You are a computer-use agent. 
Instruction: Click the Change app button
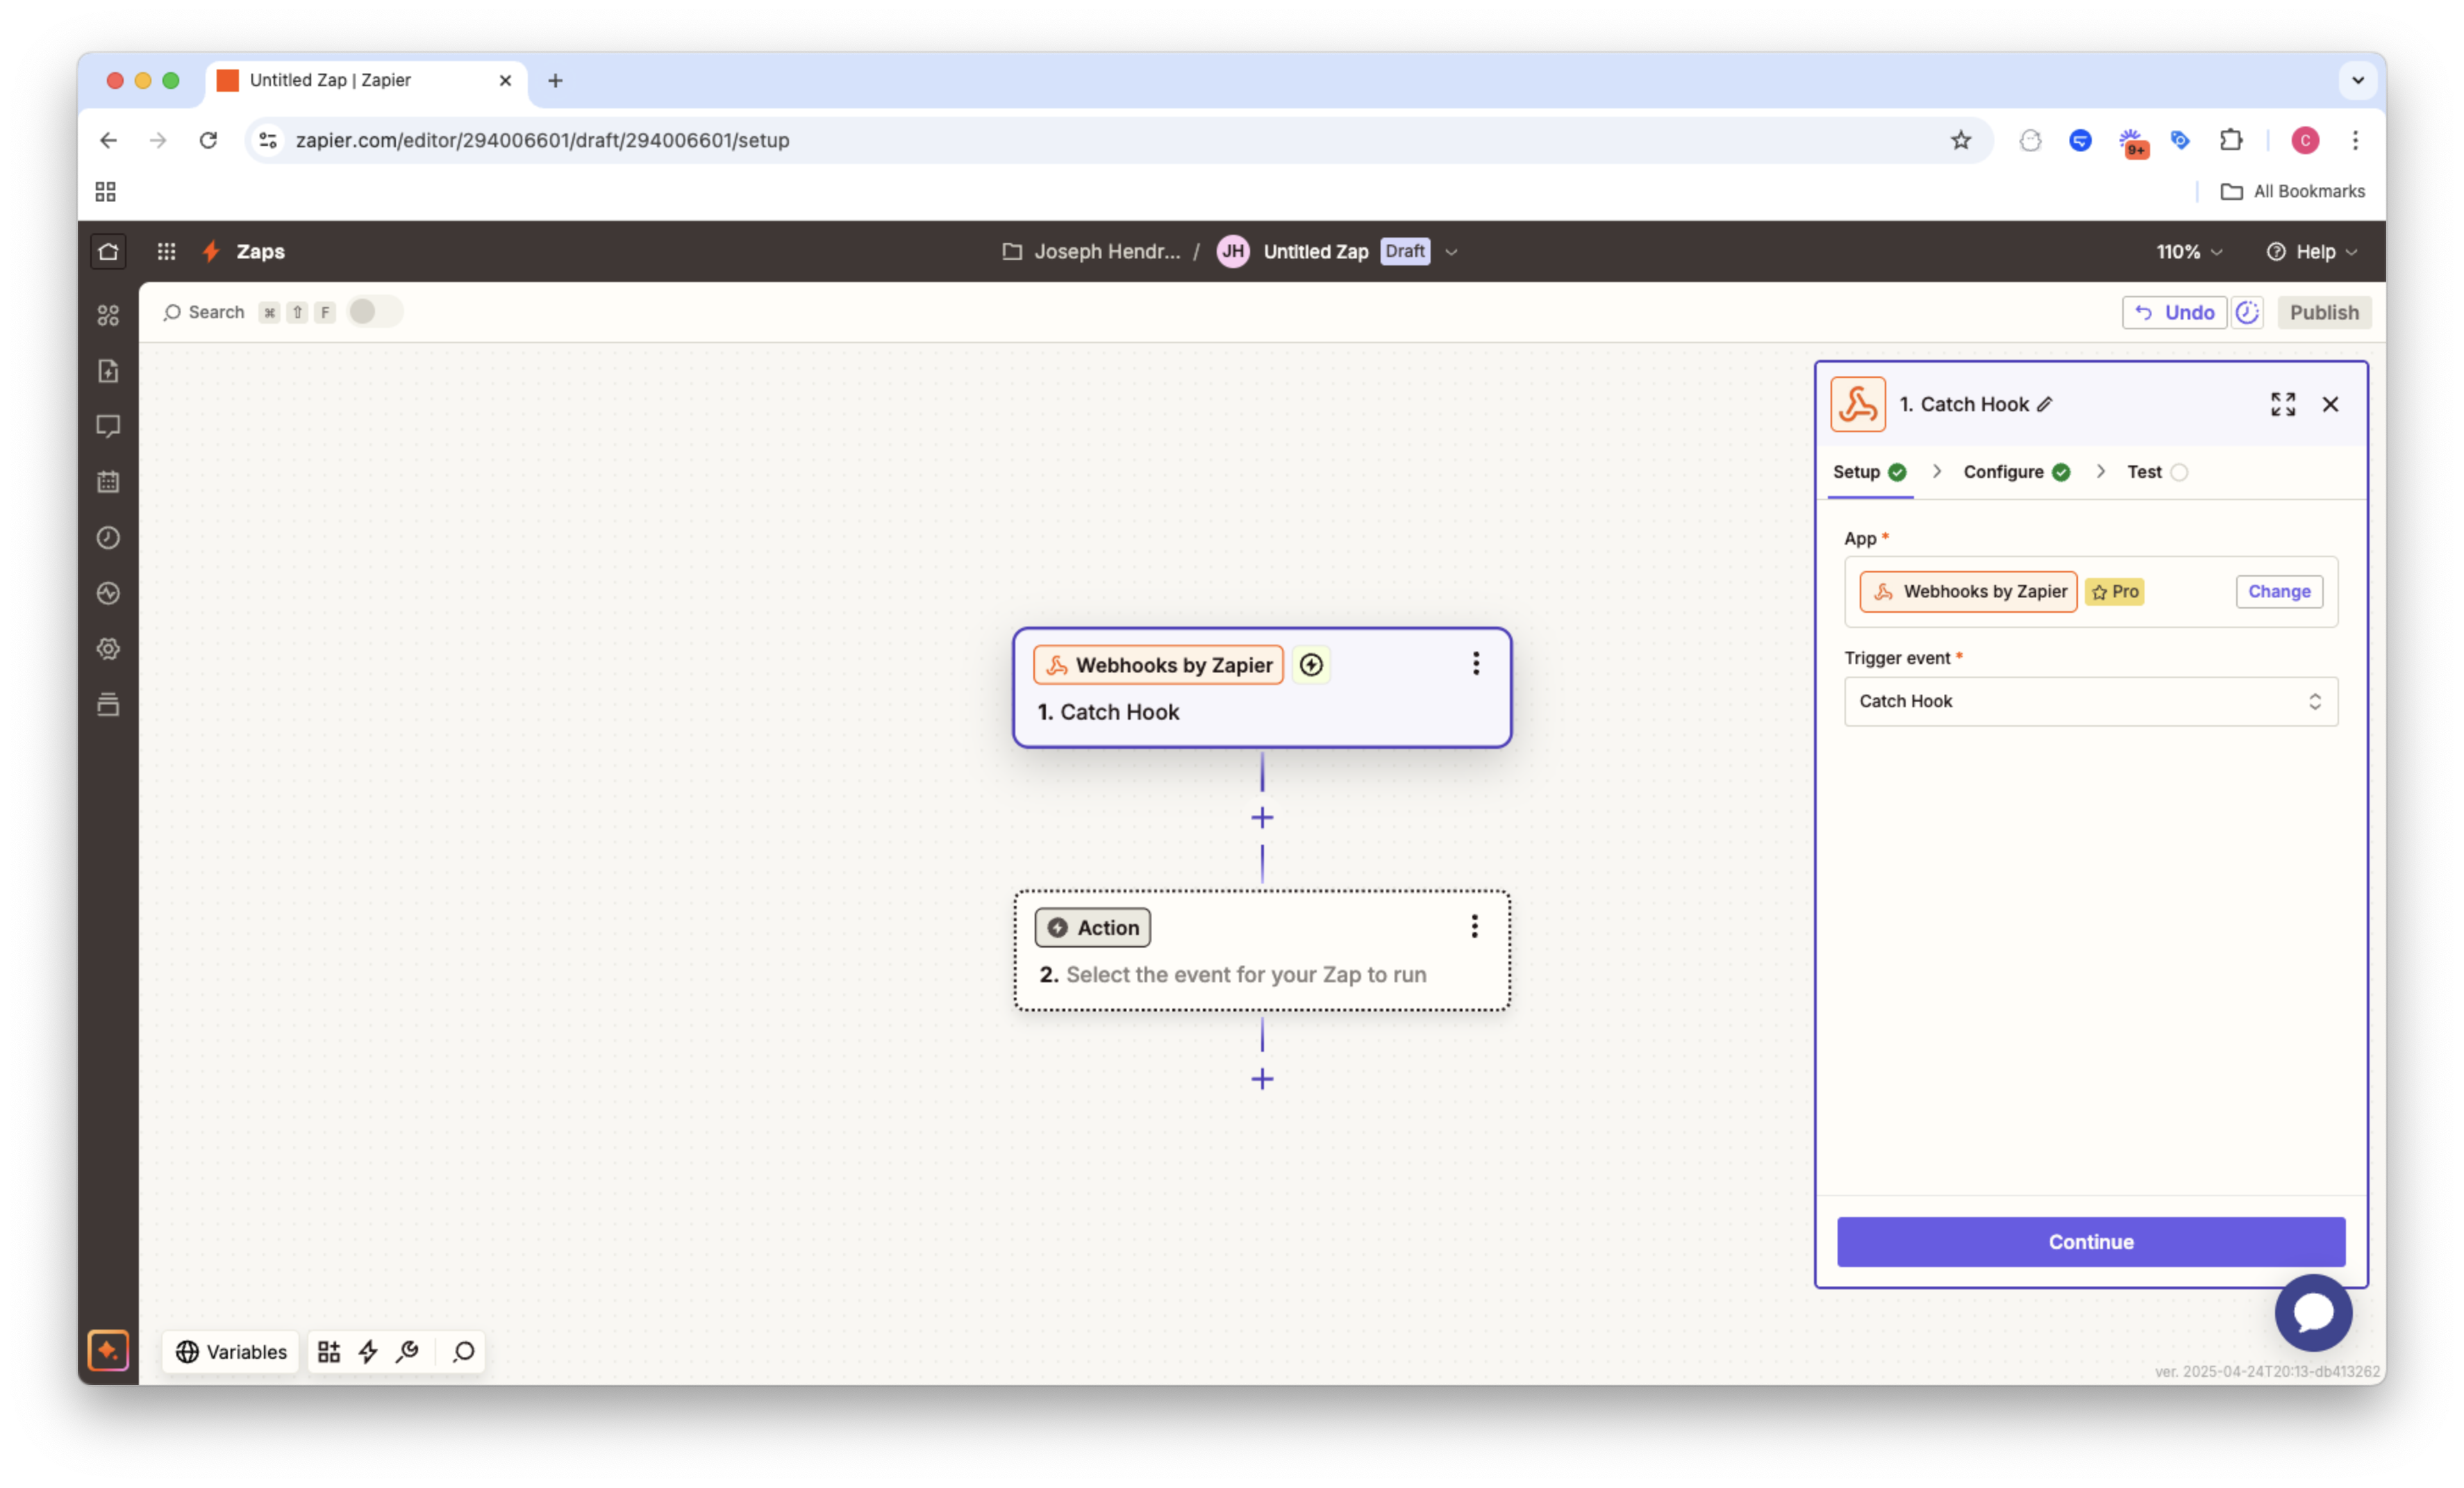tap(2278, 591)
